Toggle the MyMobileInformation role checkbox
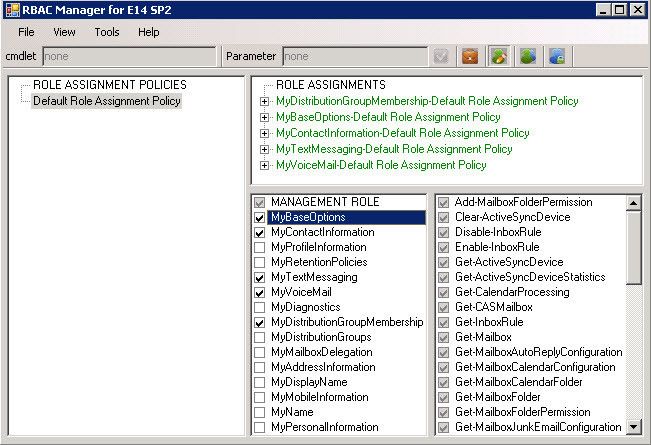The height and width of the screenshot is (445, 651). 259,397
